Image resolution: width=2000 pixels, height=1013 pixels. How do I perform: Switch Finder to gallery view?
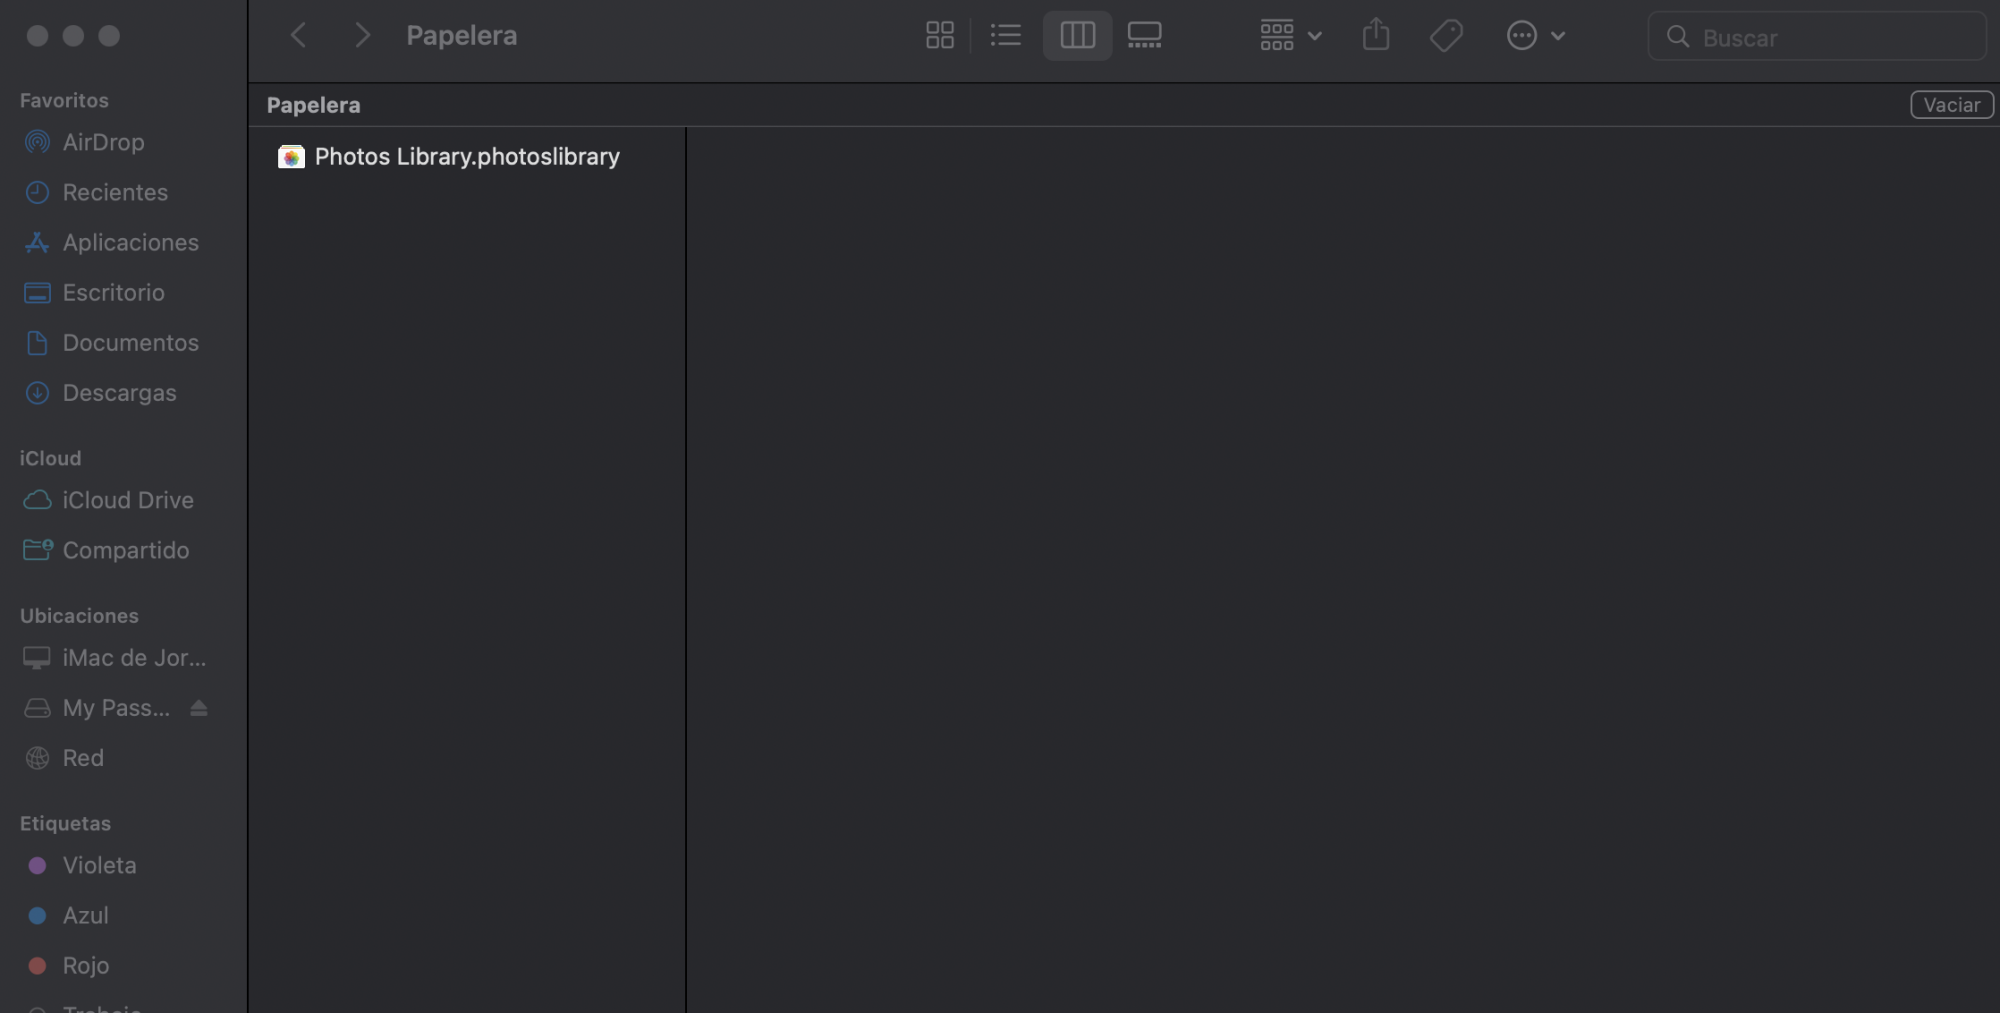[1144, 36]
